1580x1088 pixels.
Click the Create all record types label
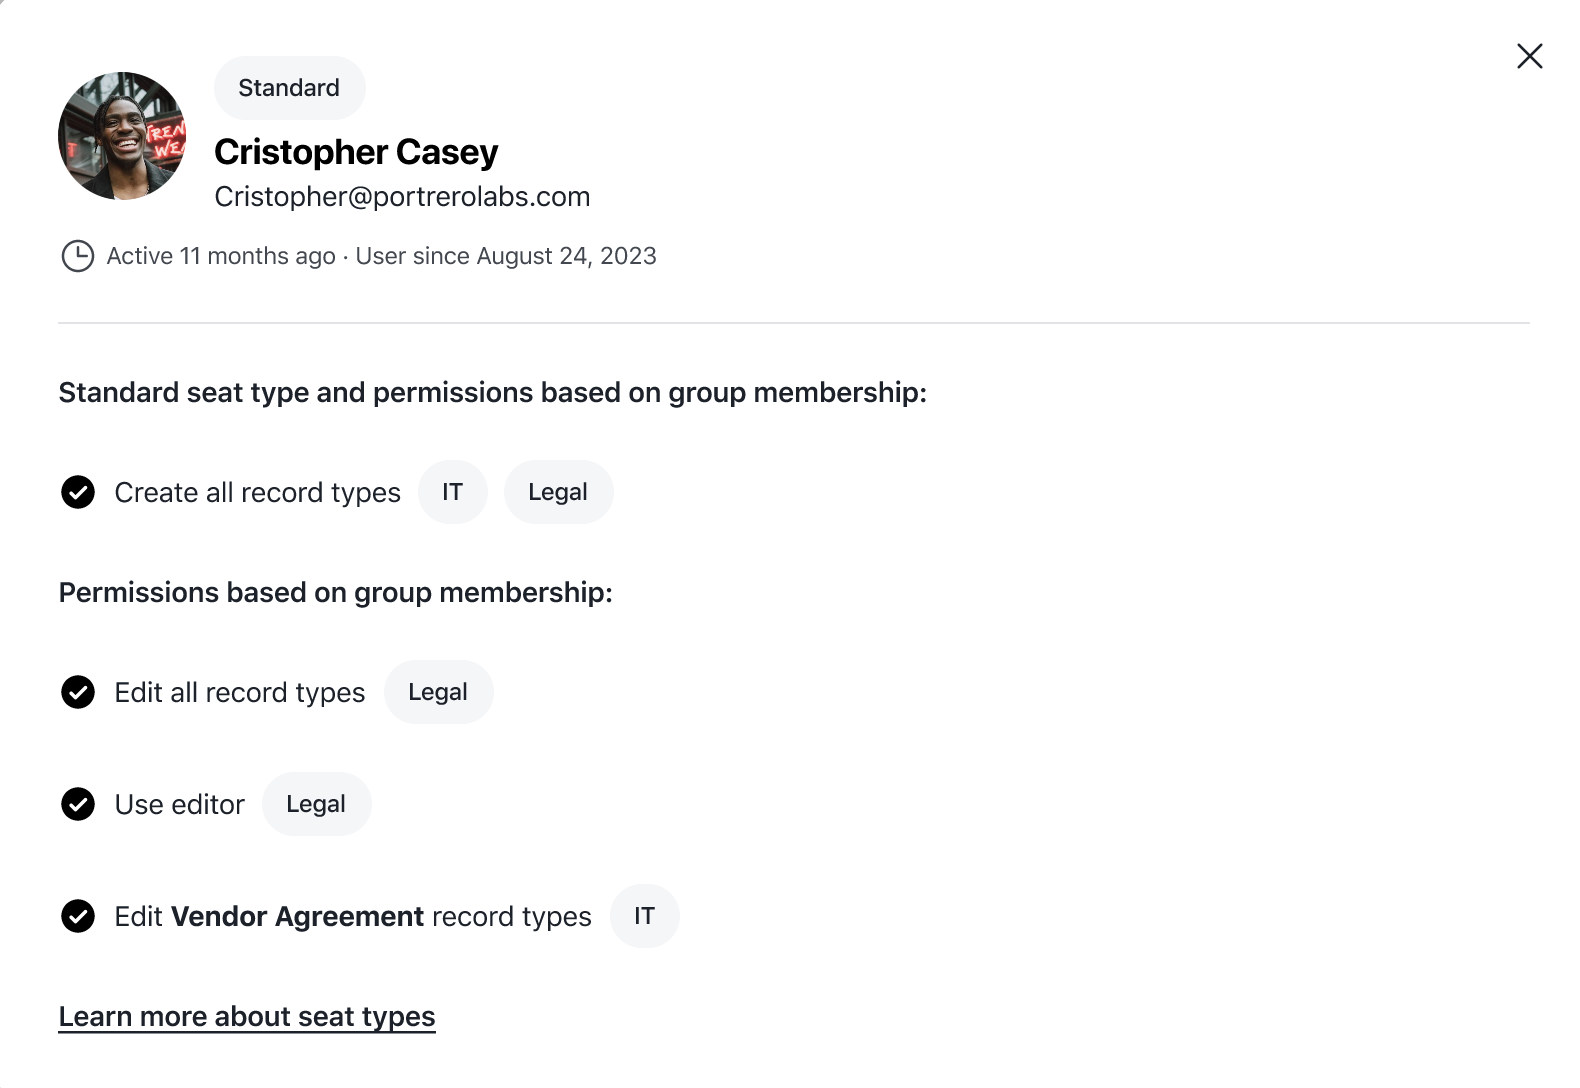pos(257,493)
